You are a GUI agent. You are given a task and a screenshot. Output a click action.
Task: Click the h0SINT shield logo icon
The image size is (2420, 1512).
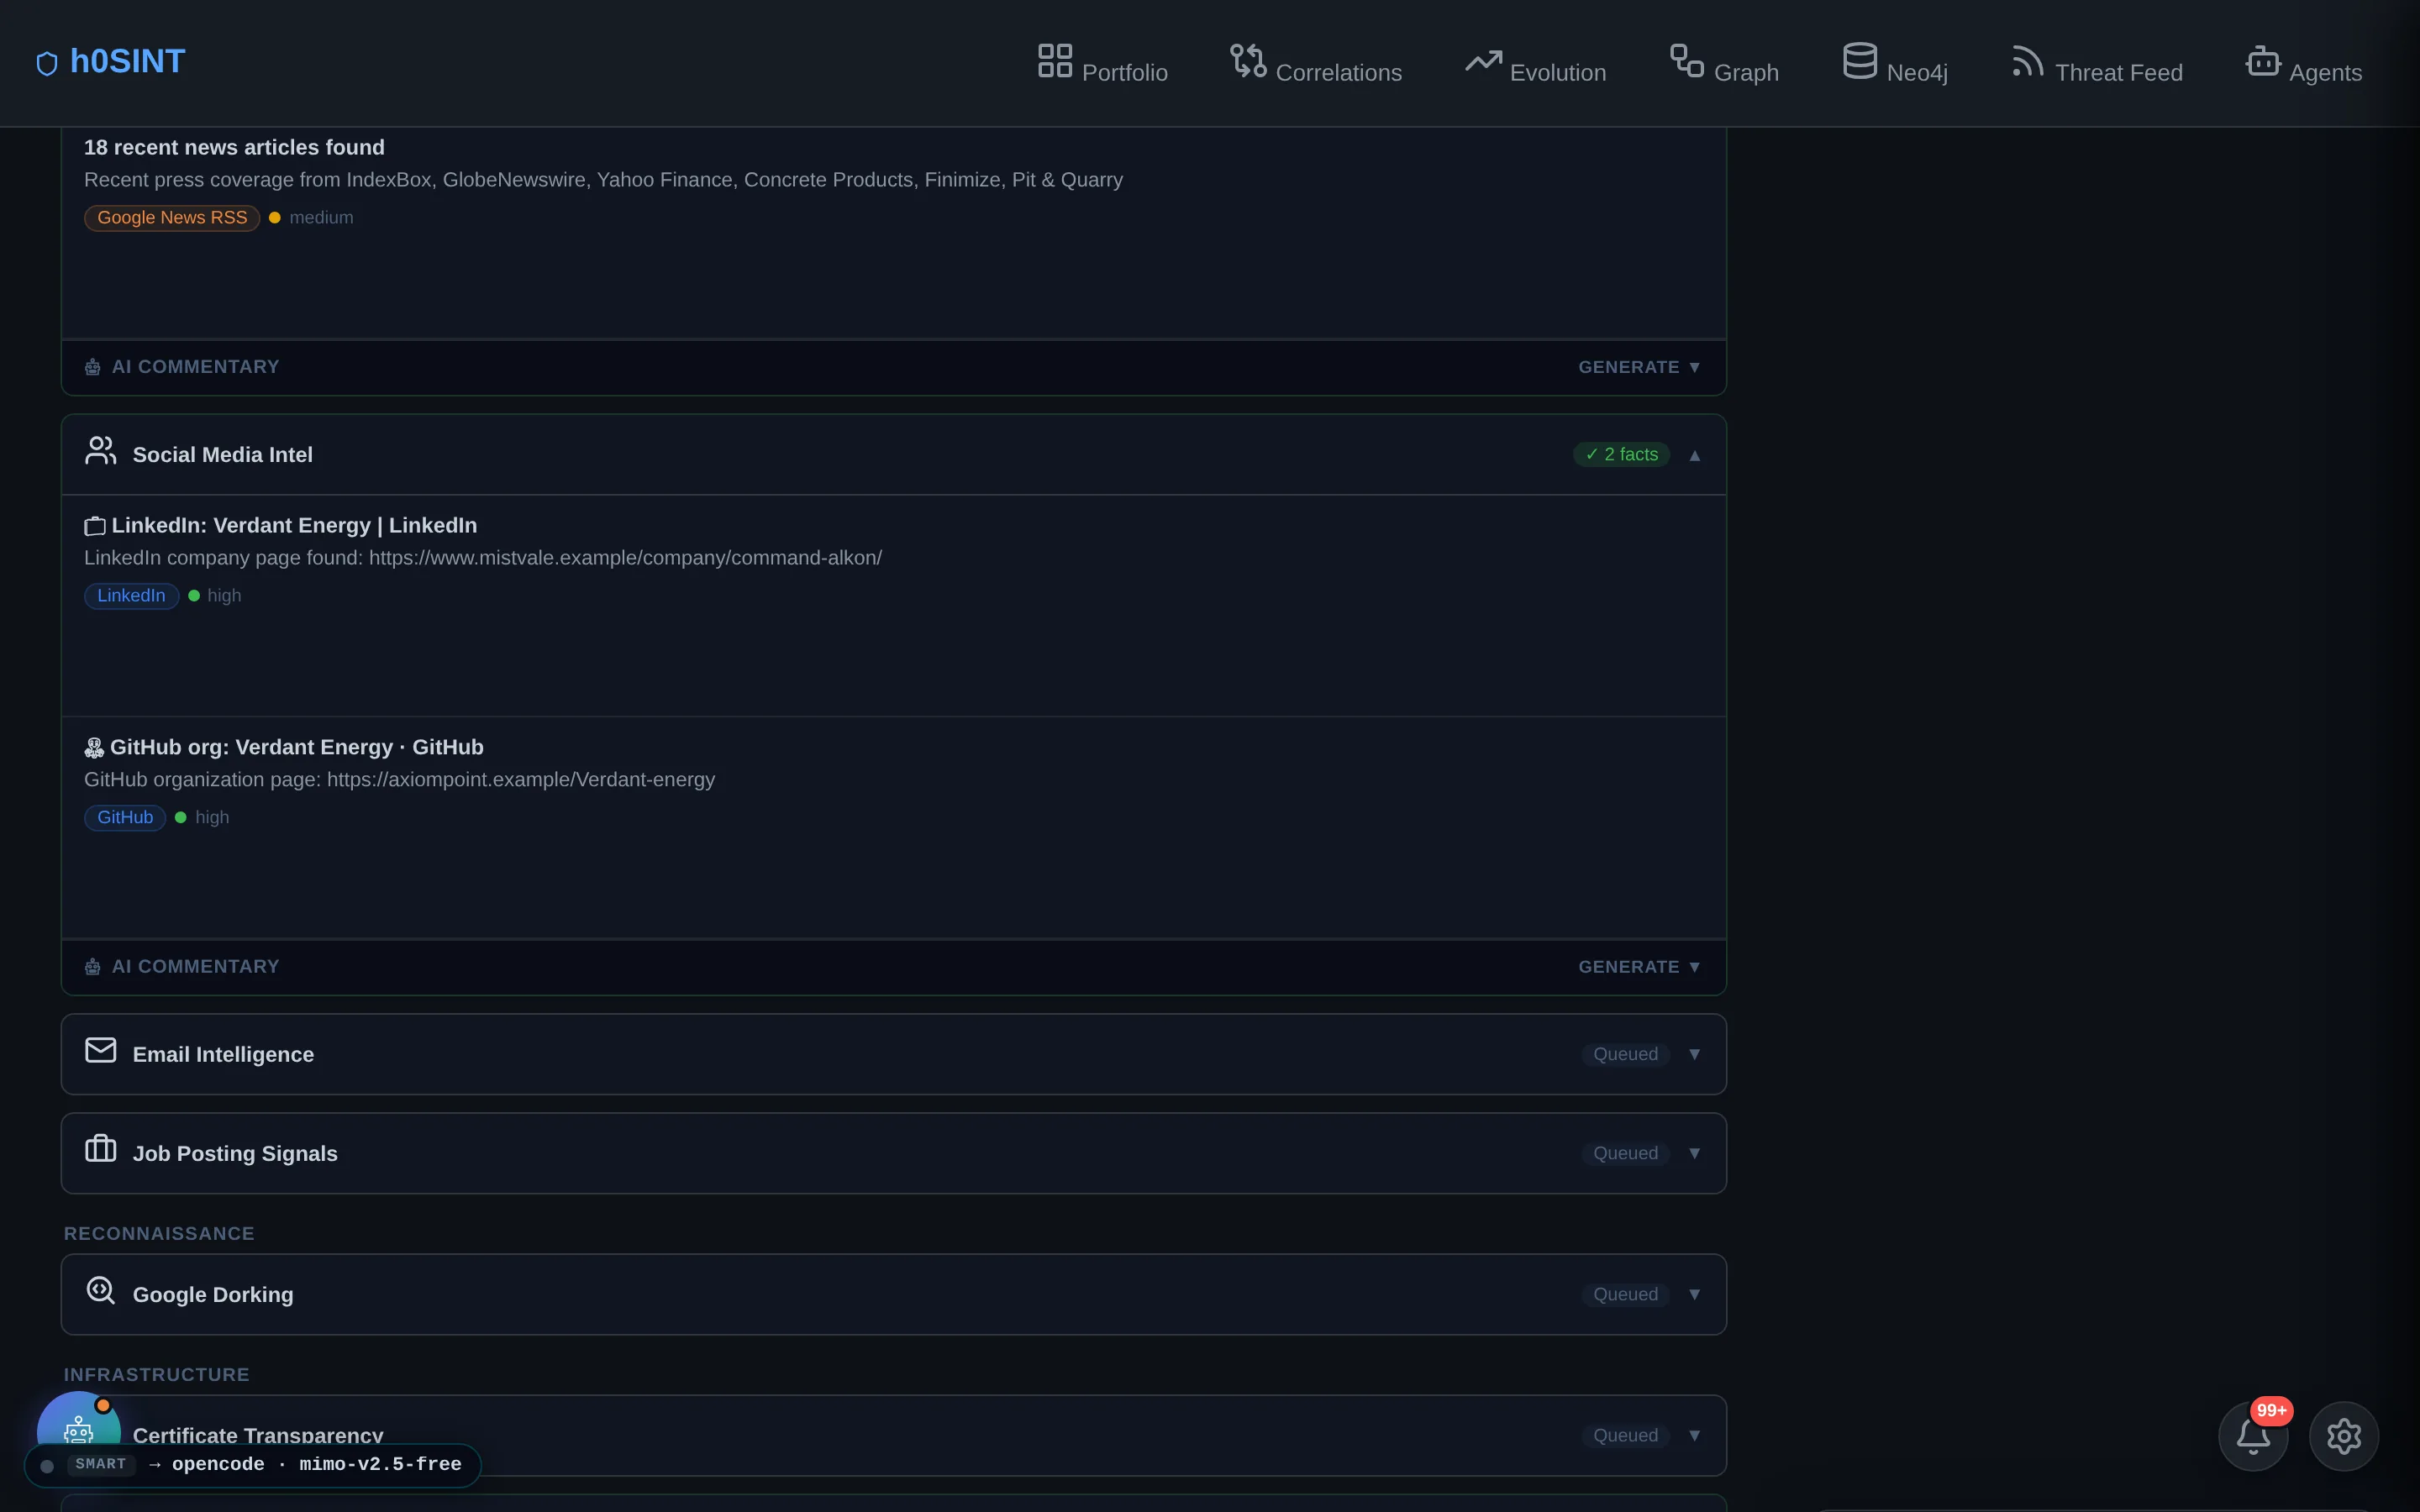[47, 64]
